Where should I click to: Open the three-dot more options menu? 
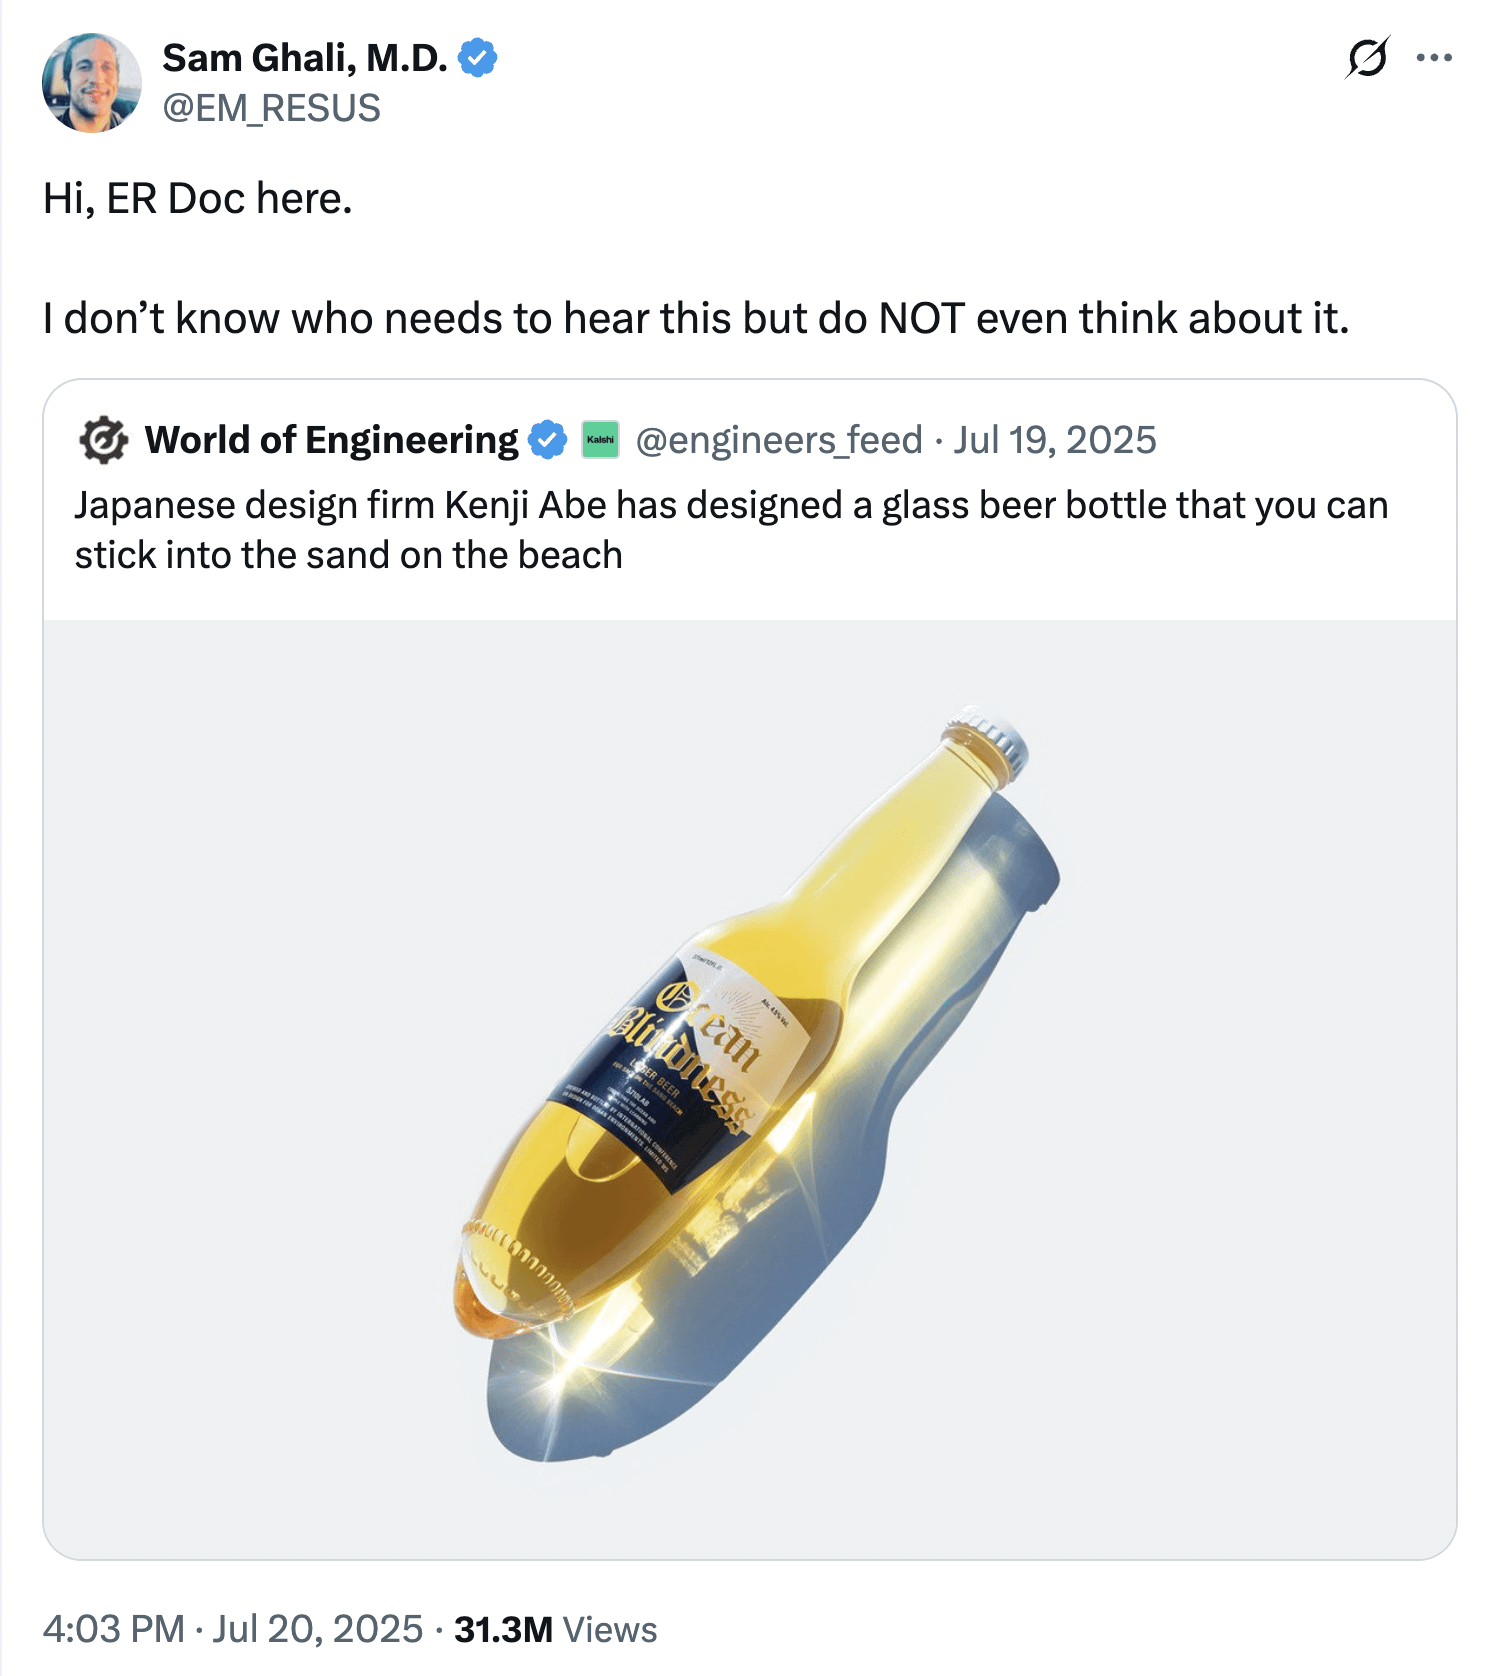coord(1434,58)
